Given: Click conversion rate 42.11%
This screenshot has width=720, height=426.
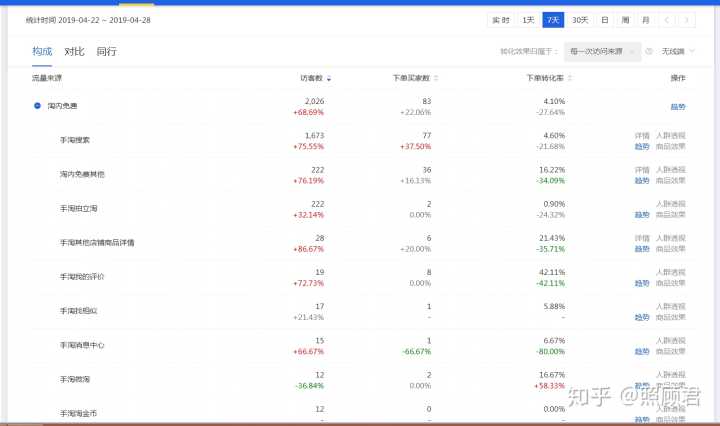Looking at the screenshot, I should tap(552, 272).
